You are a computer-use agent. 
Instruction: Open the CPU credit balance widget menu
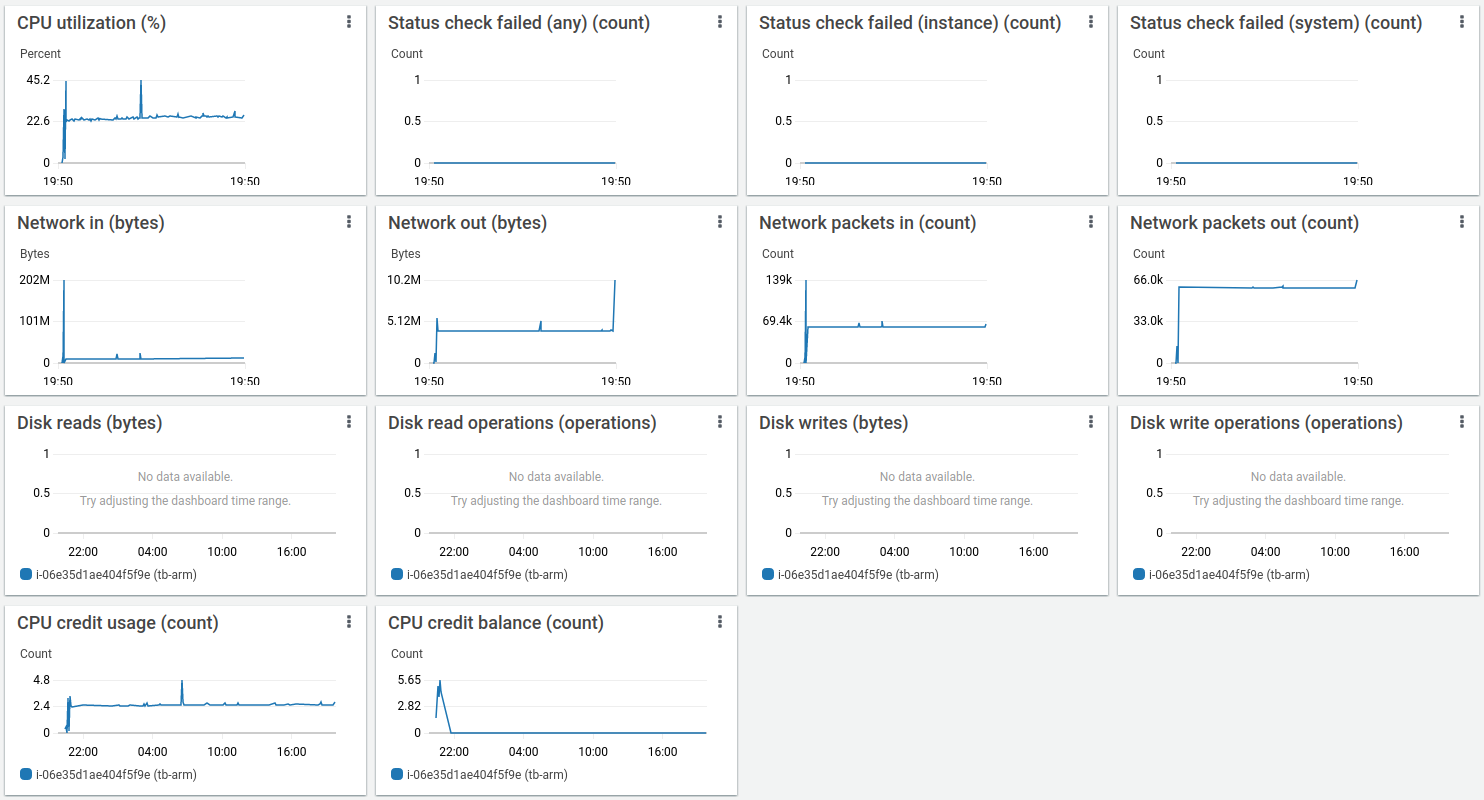[x=720, y=622]
